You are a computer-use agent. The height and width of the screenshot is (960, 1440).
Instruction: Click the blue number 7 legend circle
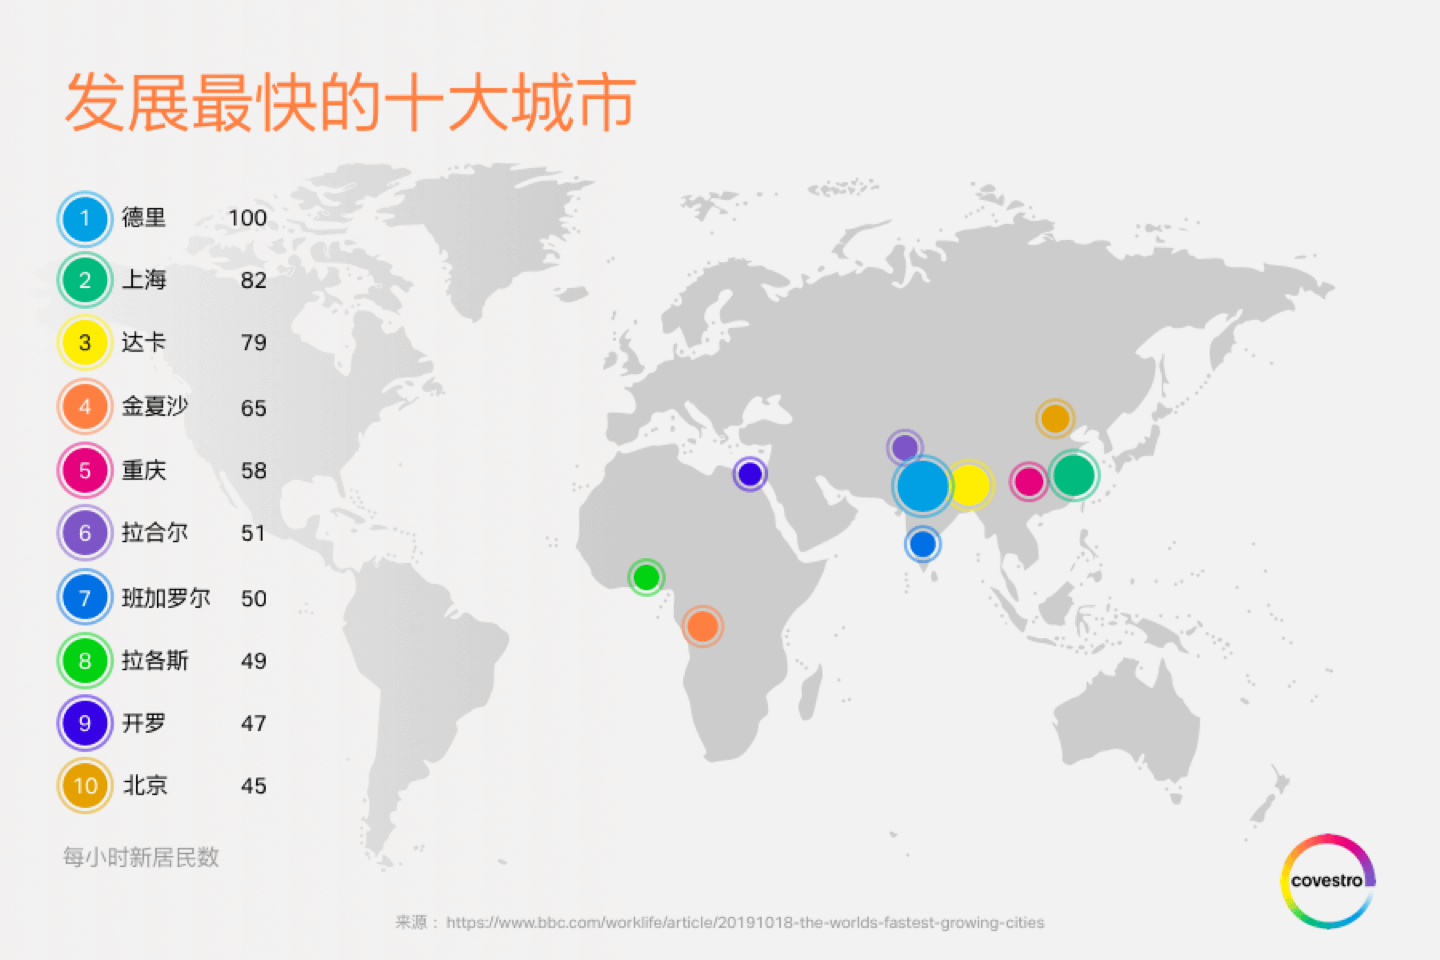click(x=85, y=598)
